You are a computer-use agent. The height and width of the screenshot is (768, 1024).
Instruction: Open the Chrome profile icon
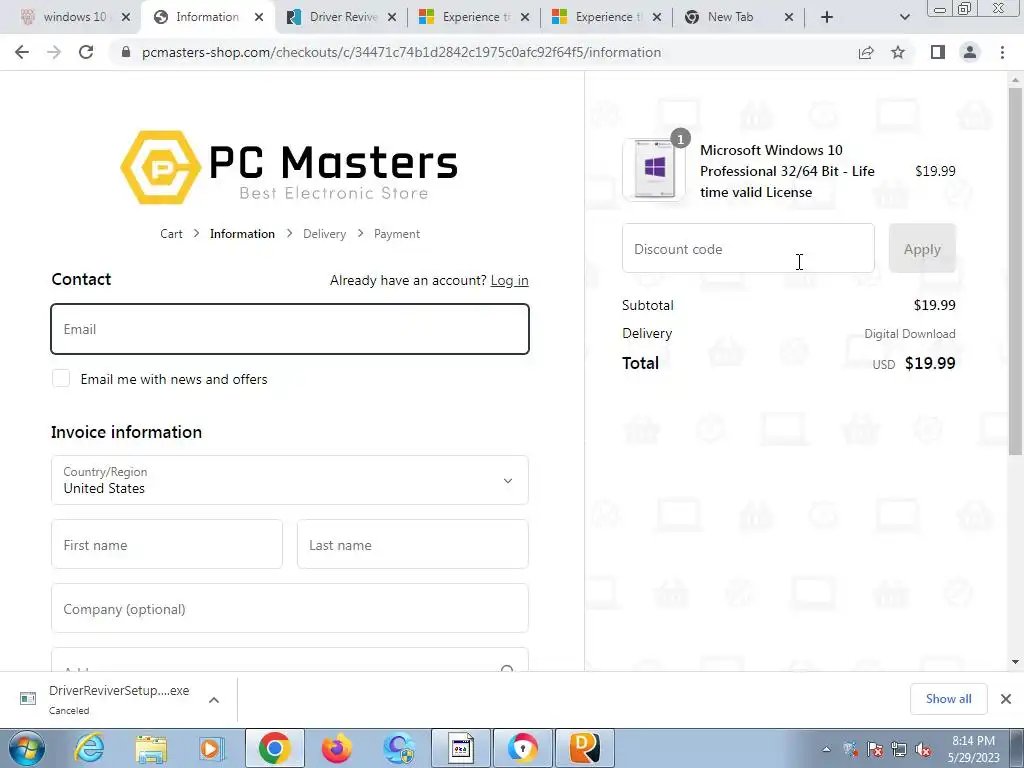coord(970,52)
